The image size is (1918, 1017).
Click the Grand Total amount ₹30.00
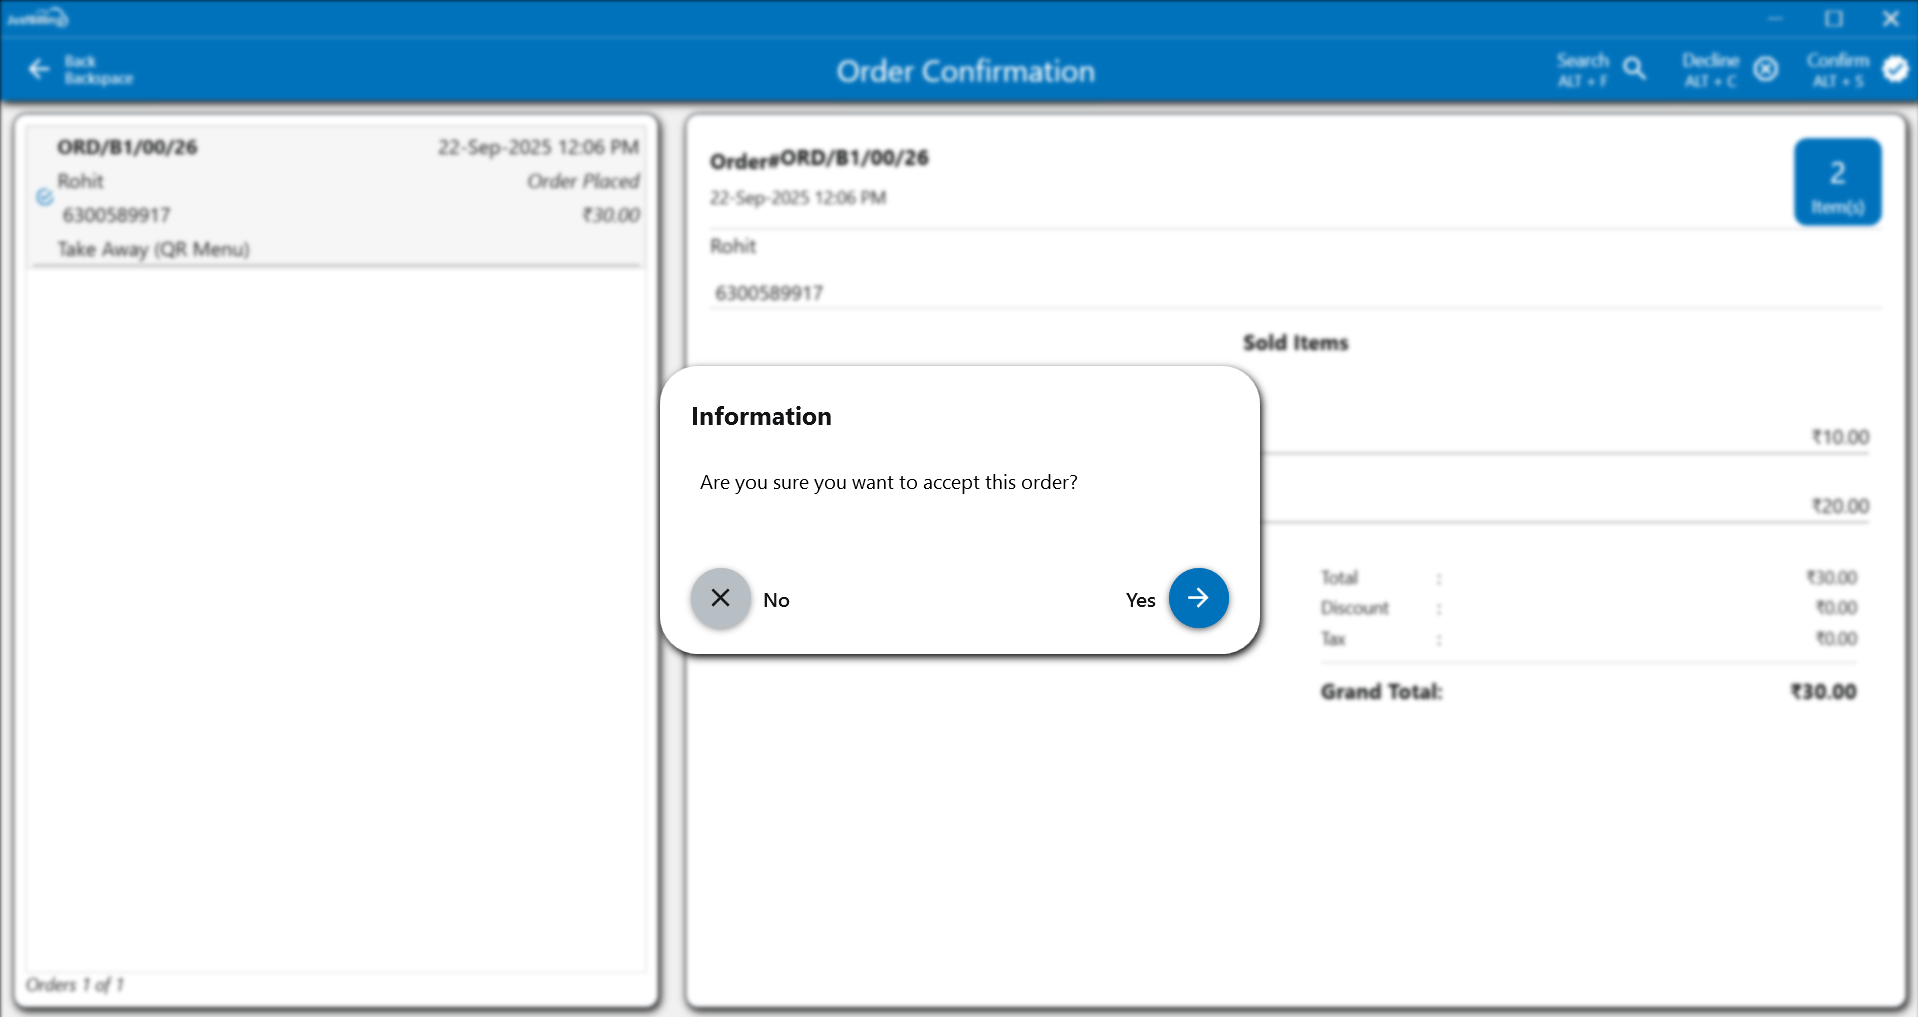[x=1823, y=692]
